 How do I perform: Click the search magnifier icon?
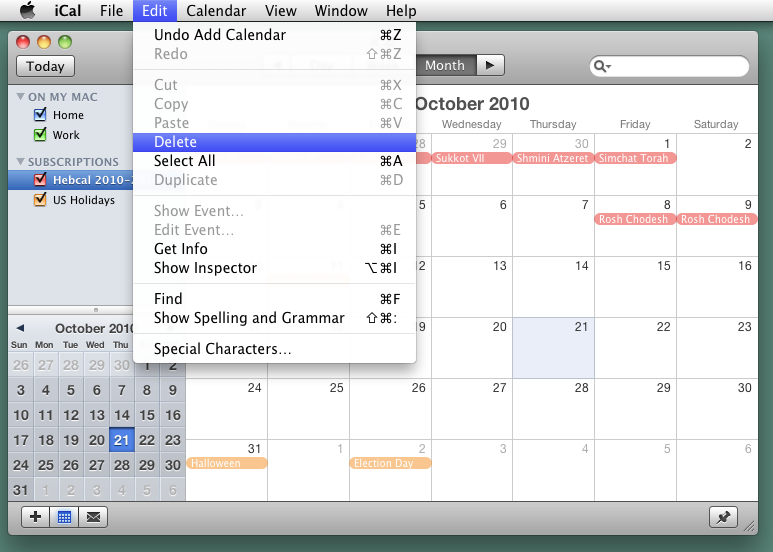(x=602, y=66)
